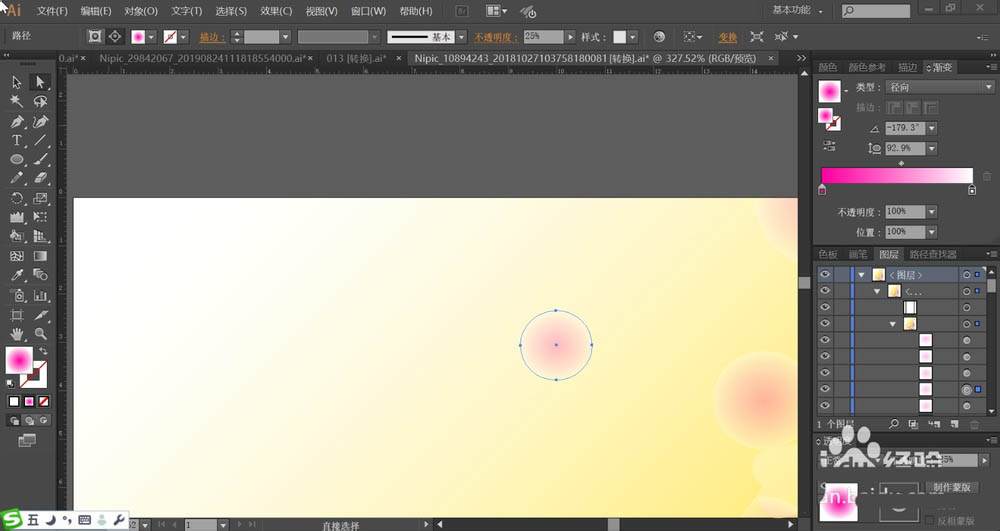Image resolution: width=1000 pixels, height=531 pixels.
Task: Select the Hand tool
Action: (x=17, y=333)
